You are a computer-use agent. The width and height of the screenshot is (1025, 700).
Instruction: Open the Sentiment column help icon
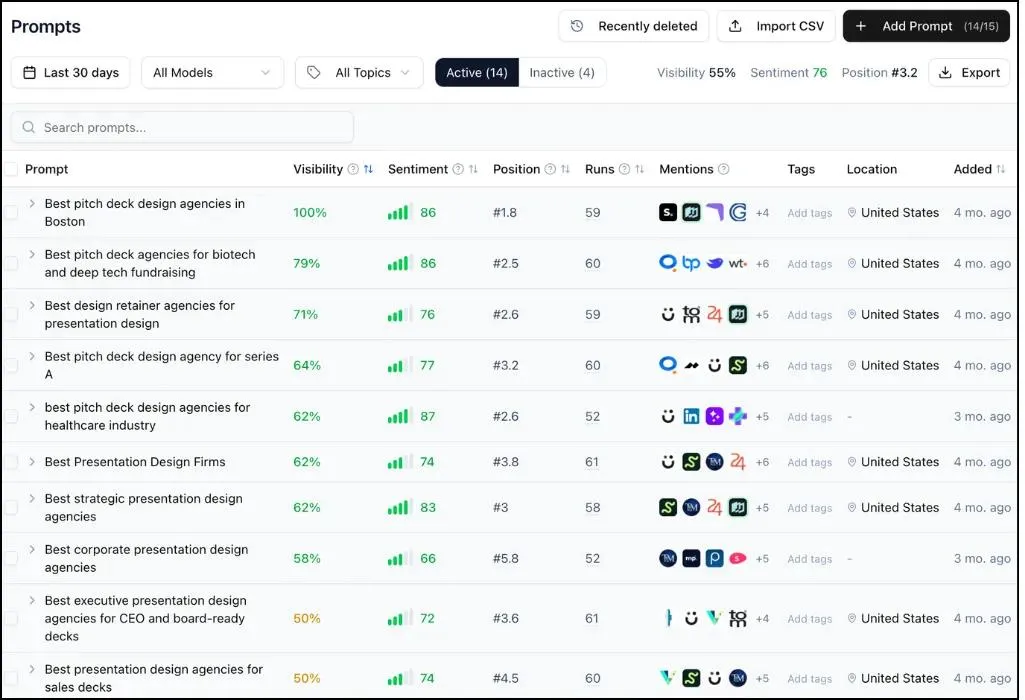(458, 169)
